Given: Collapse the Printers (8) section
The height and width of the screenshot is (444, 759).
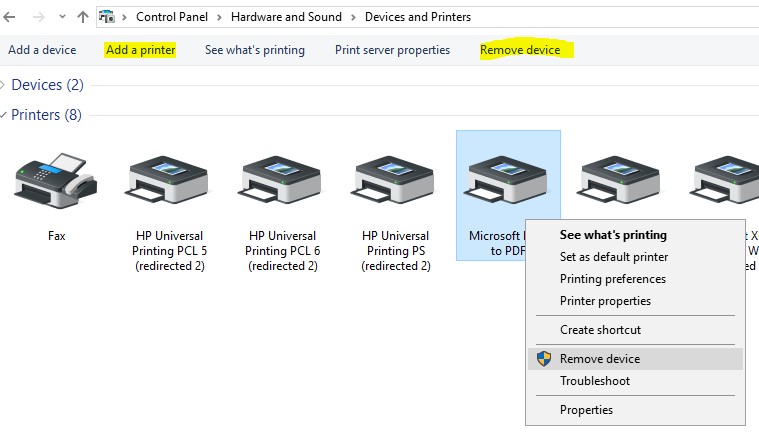Looking at the screenshot, I should 5,115.
